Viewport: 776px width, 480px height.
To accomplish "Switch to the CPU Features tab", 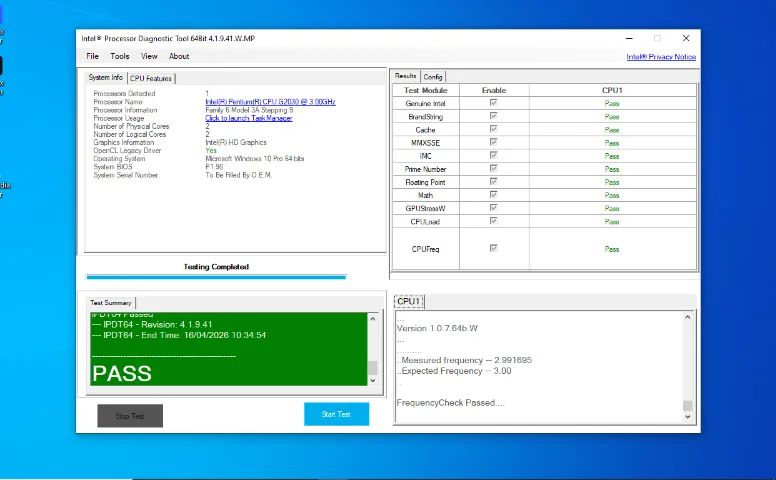I will (151, 78).
